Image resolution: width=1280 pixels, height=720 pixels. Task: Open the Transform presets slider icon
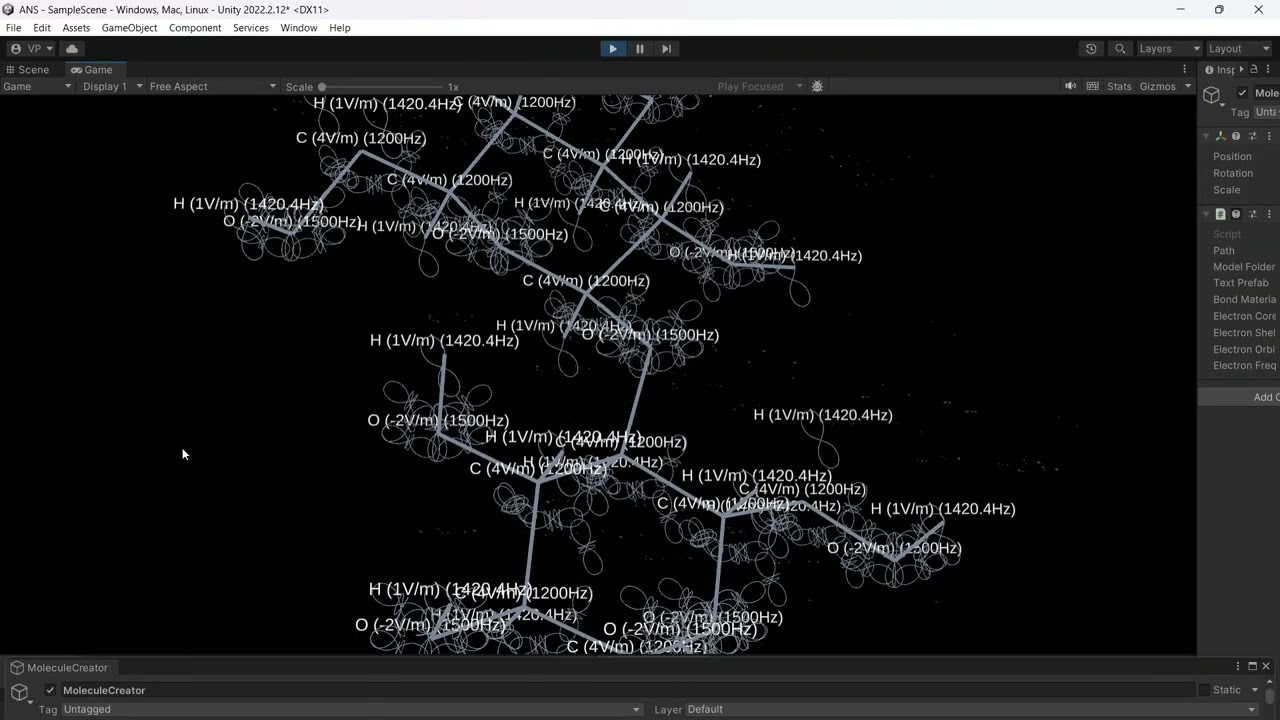point(1252,136)
